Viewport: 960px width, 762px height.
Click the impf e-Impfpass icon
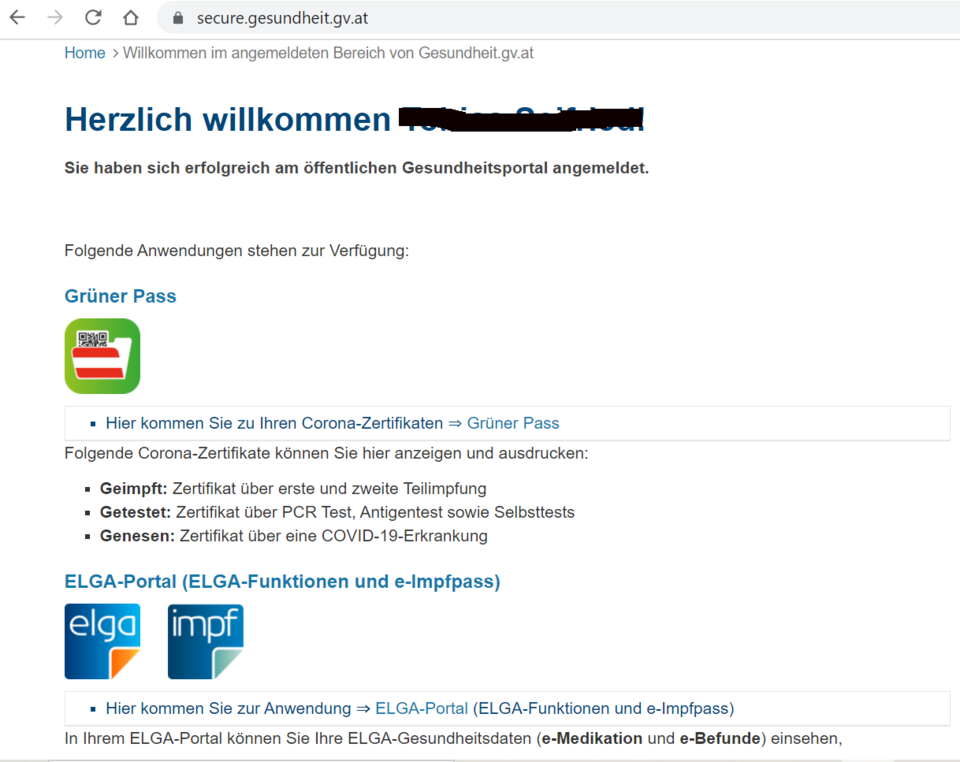click(205, 641)
